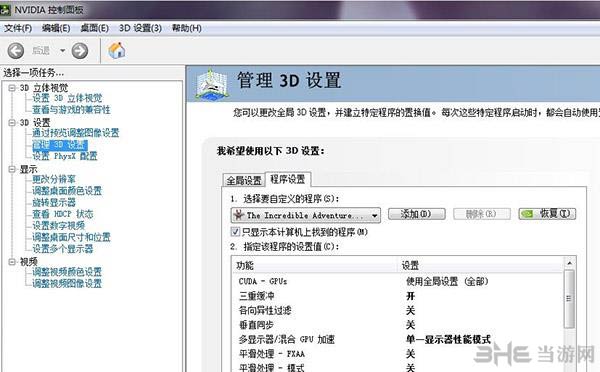Click the 添加(D) button
The height and width of the screenshot is (372, 600).
coord(417,214)
